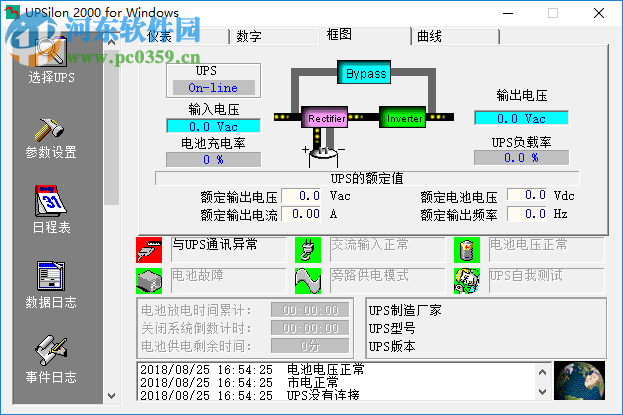This screenshot has height=415, width=623.
Task: Click the 电池故障 status text box
Action: [229, 281]
